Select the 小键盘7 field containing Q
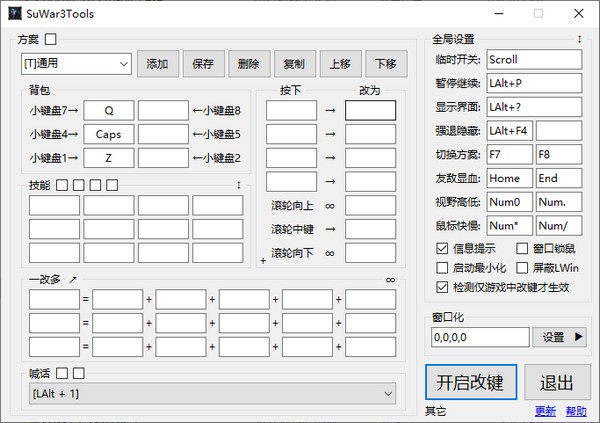Viewport: 600px width, 423px height. point(109,111)
